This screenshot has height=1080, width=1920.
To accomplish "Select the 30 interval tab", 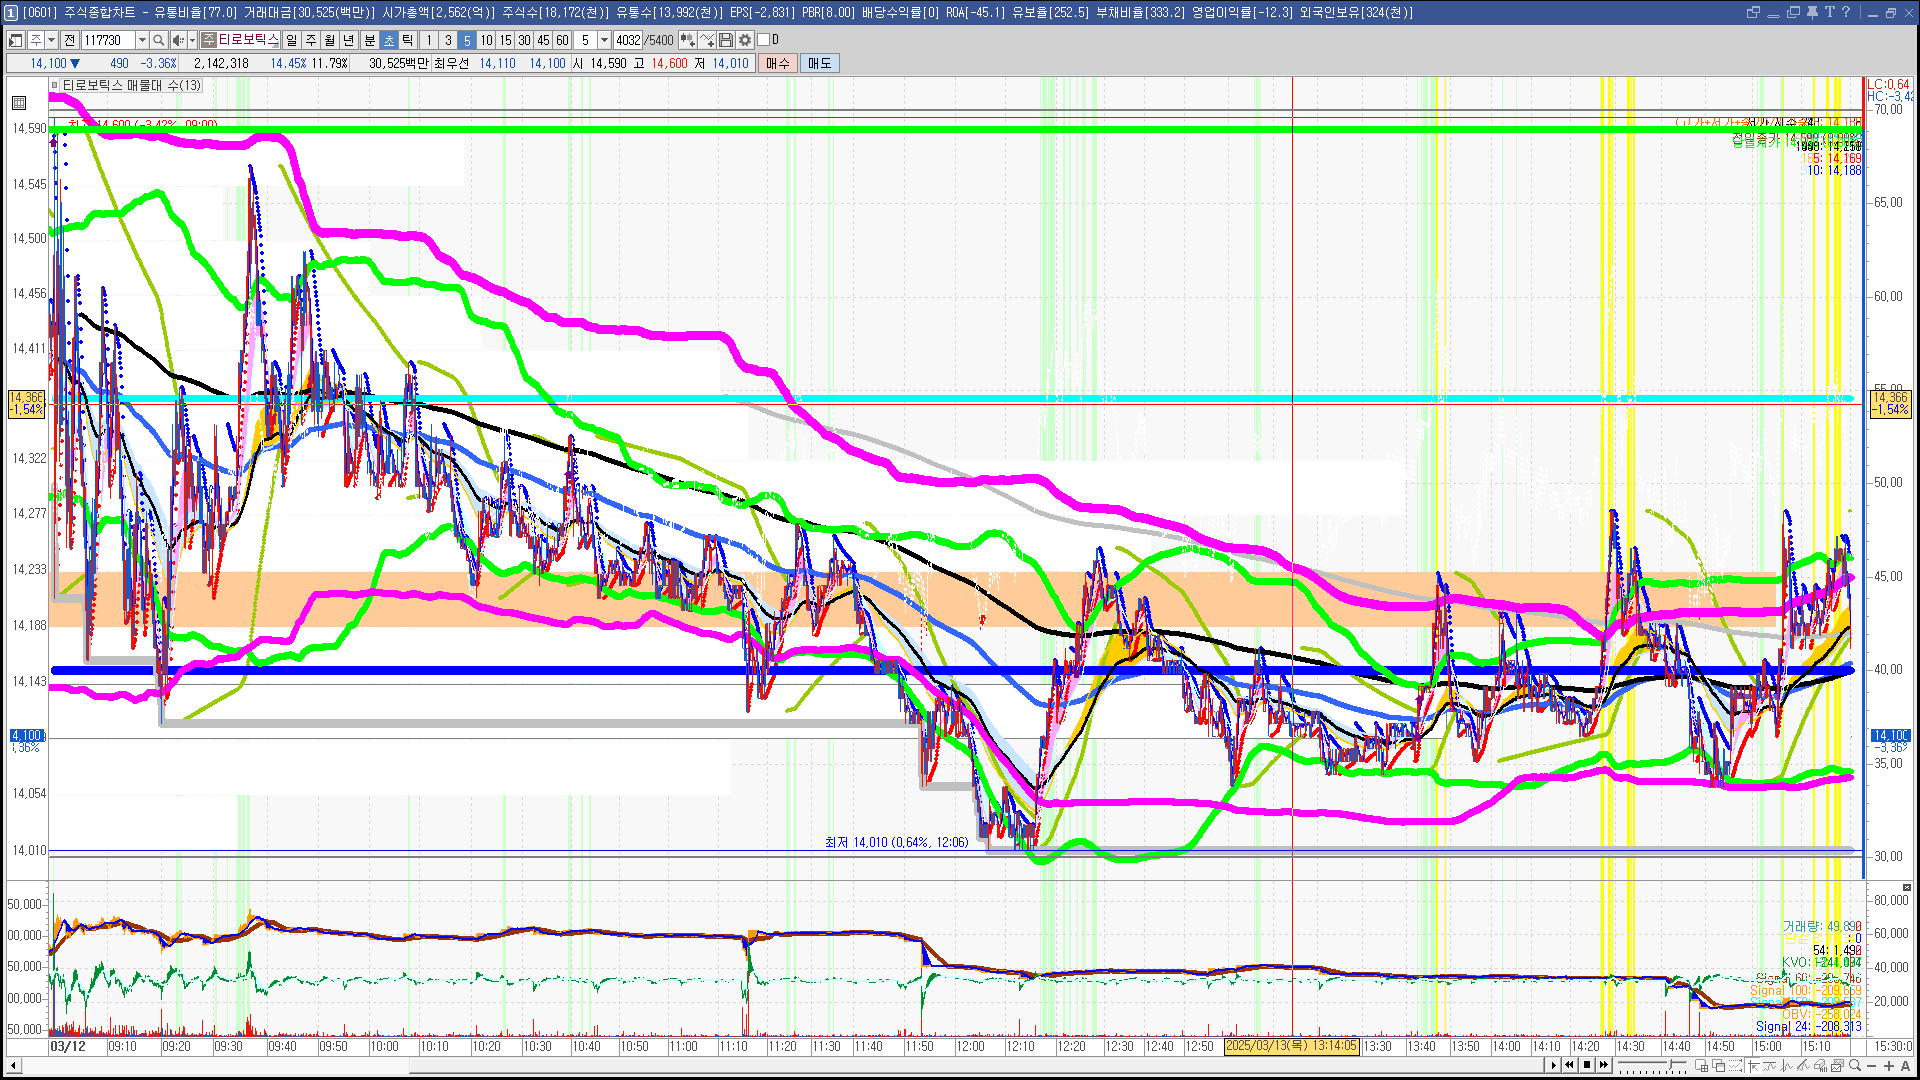I will tap(524, 40).
